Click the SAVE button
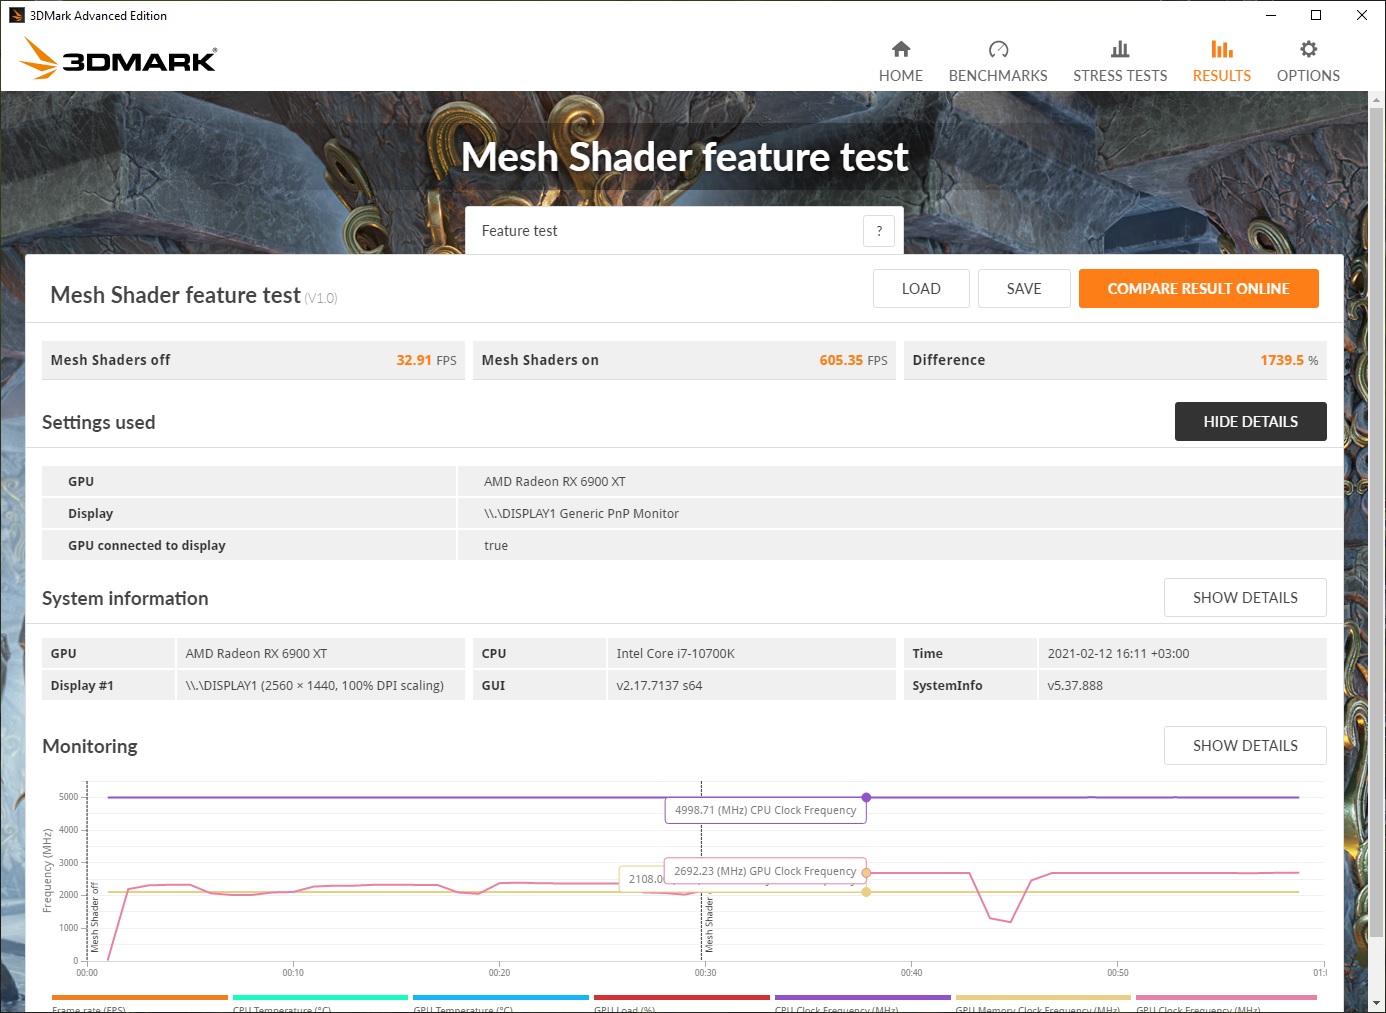Screen dimensions: 1386x1013 (1024, 289)
